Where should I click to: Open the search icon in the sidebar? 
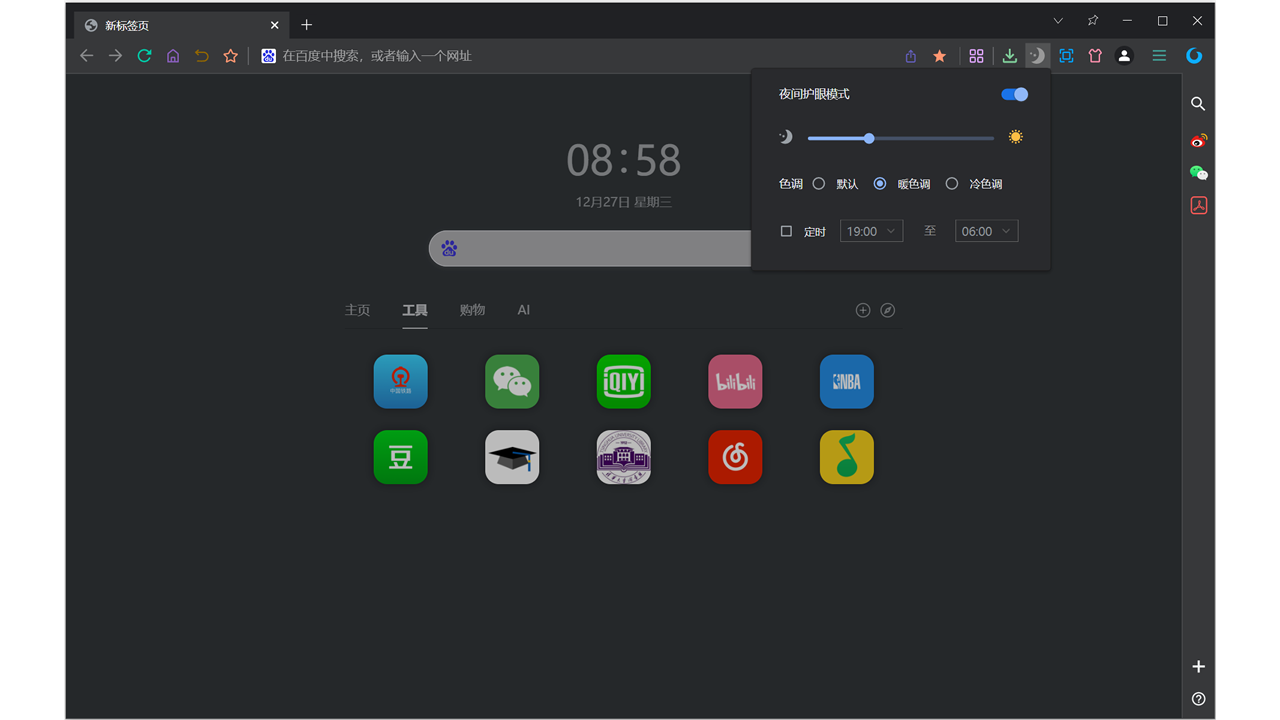point(1198,104)
